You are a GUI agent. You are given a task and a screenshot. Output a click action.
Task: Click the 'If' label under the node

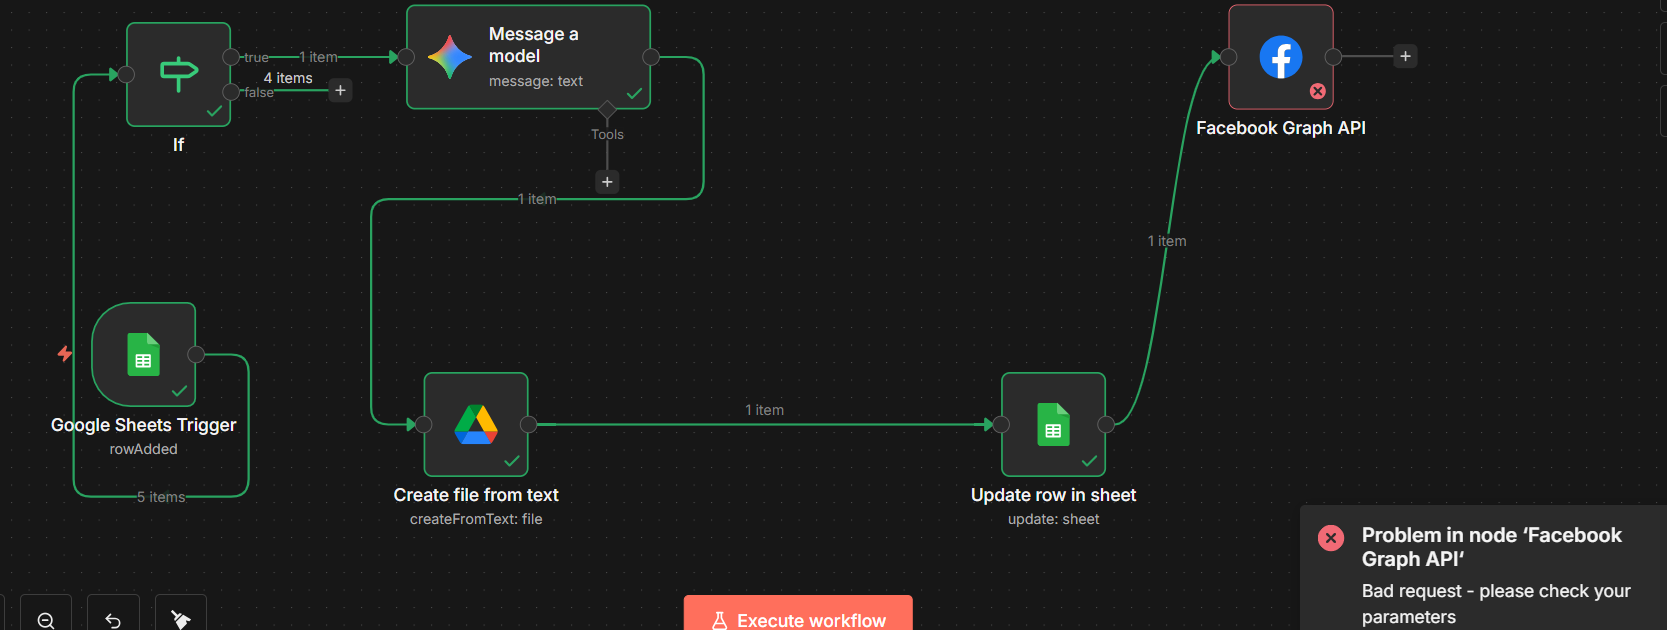178,145
